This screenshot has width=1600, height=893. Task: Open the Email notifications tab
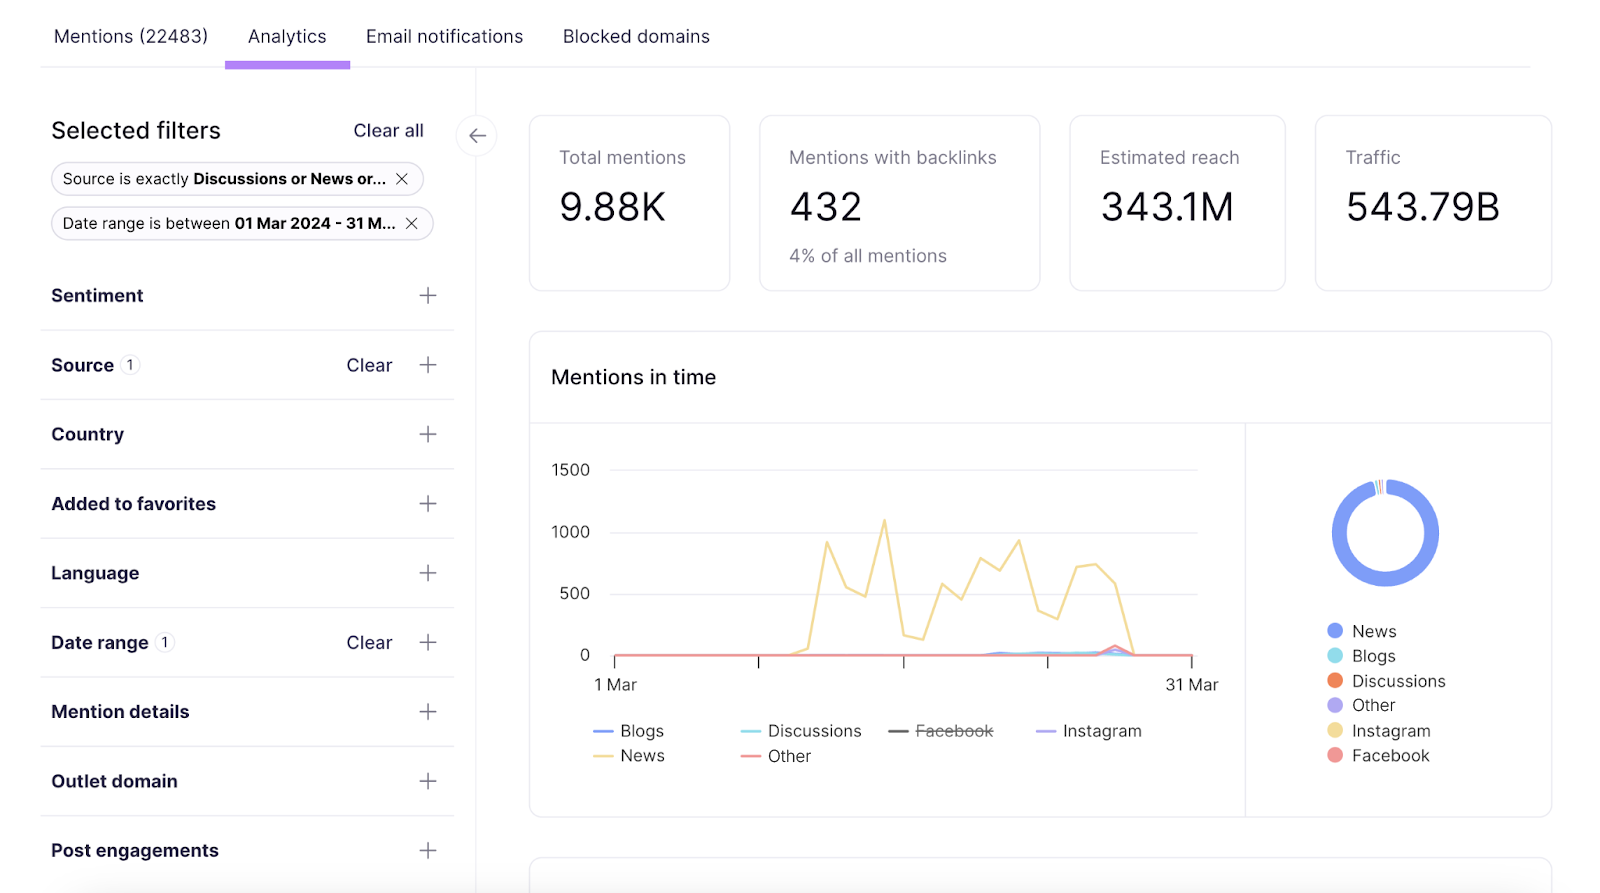444,37
